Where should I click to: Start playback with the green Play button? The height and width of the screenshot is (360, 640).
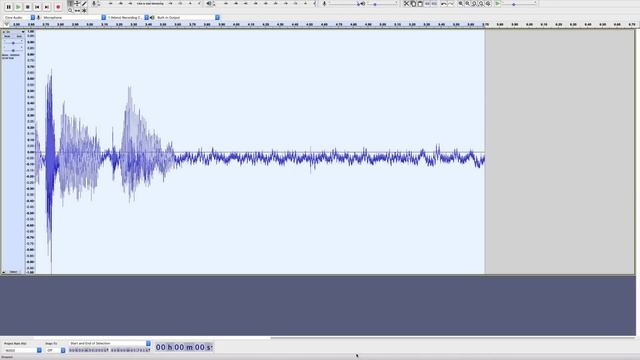[18, 7]
